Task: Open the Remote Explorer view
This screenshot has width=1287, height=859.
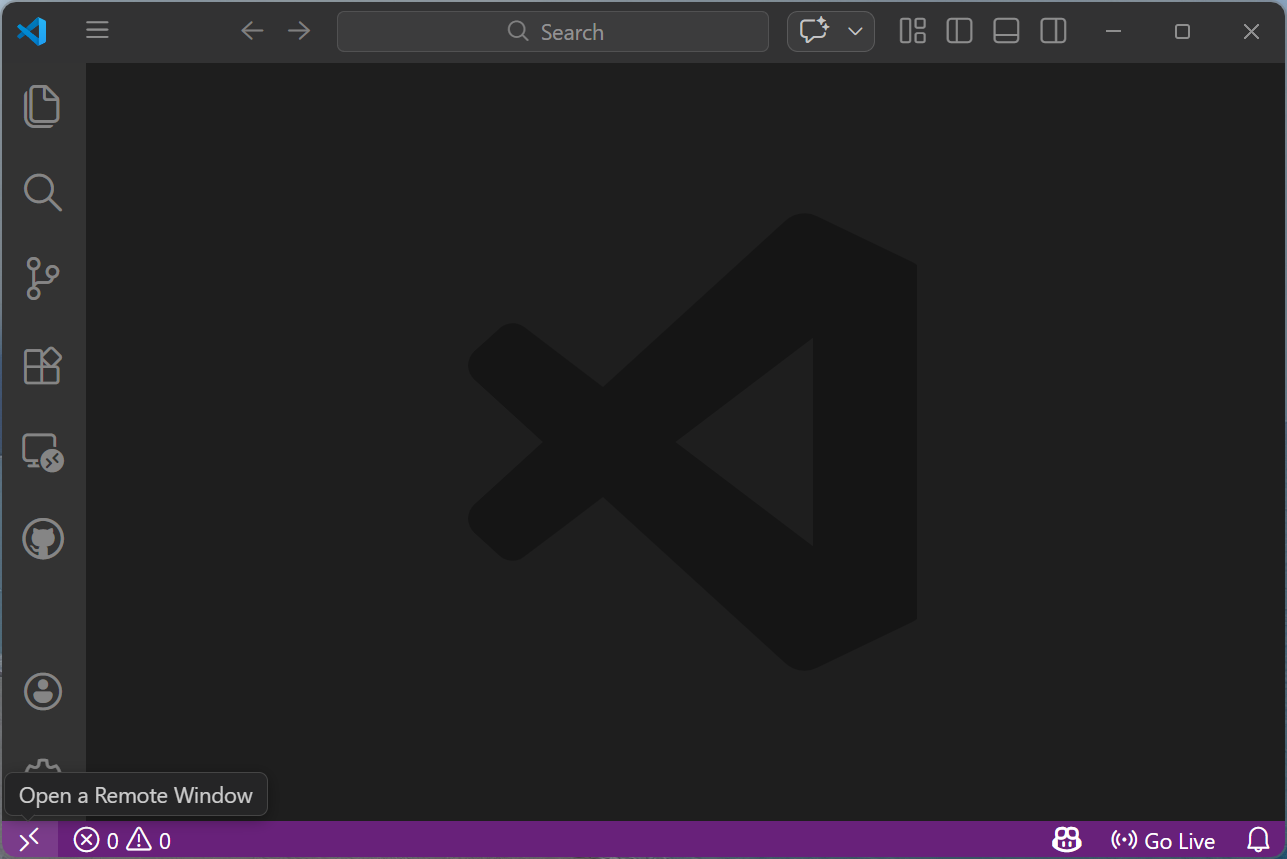Action: pyautogui.click(x=42, y=452)
